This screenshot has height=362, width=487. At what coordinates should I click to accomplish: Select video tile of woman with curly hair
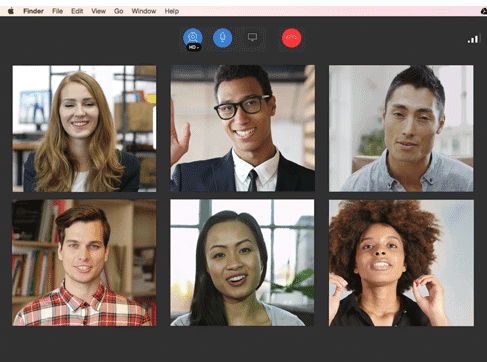(x=401, y=263)
